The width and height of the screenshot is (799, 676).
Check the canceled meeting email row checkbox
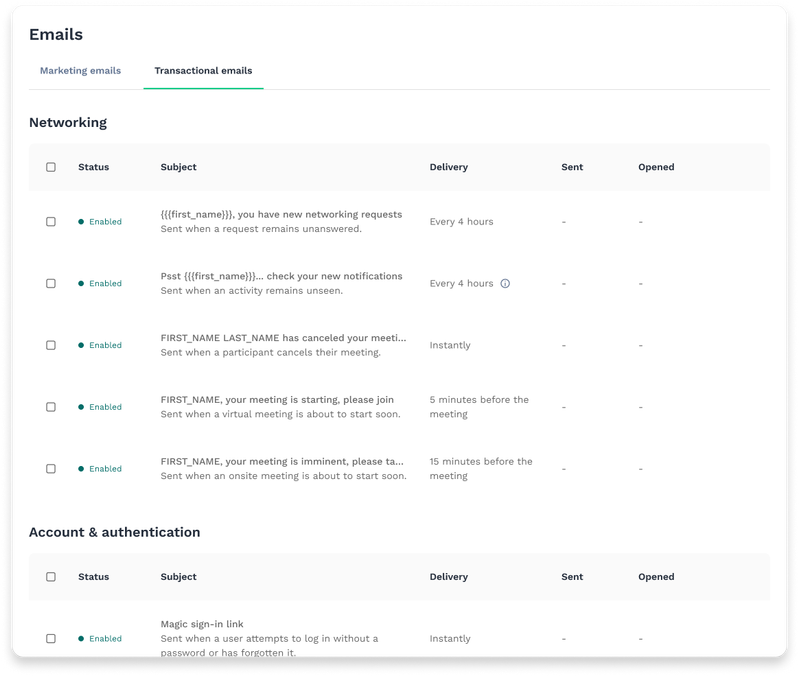point(51,346)
